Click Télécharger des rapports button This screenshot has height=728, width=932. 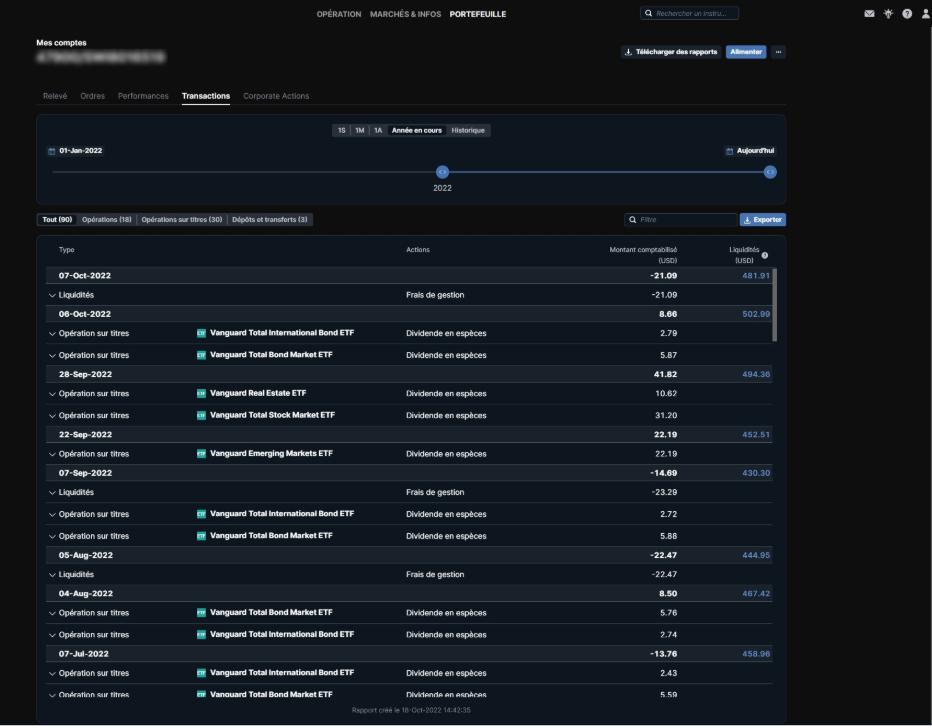(670, 52)
